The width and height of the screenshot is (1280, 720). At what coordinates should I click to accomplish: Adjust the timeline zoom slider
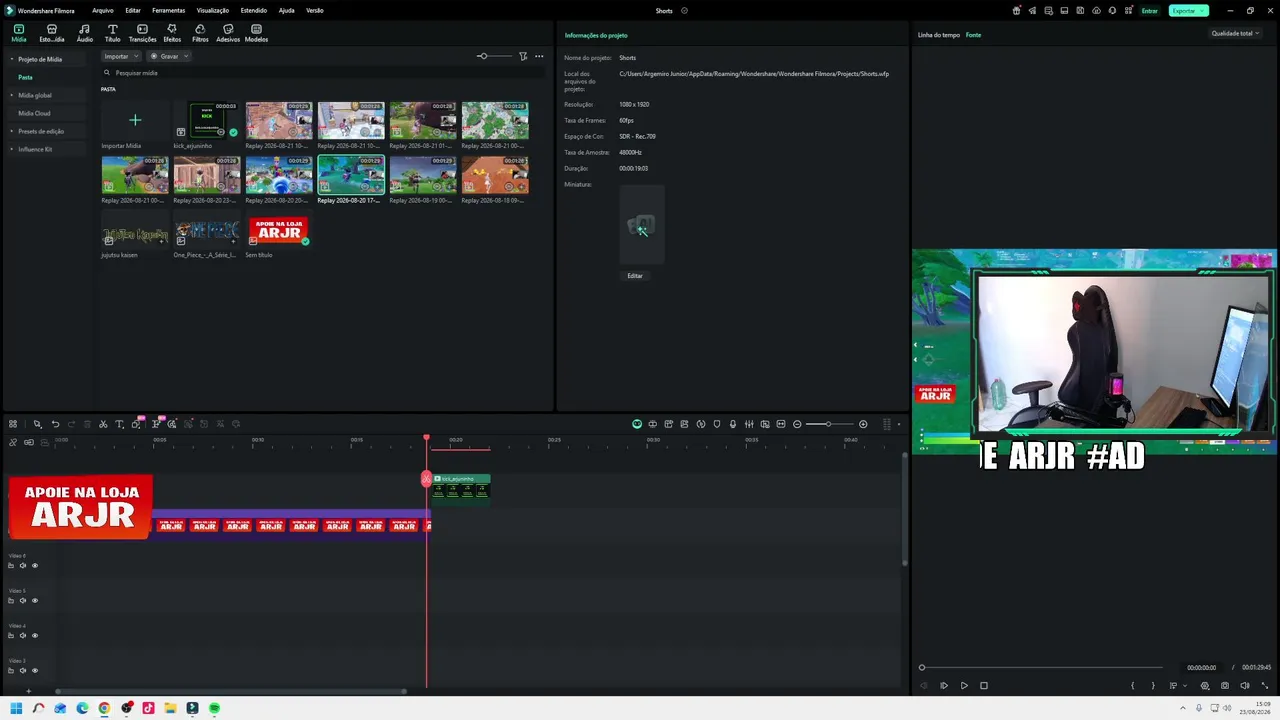829,424
